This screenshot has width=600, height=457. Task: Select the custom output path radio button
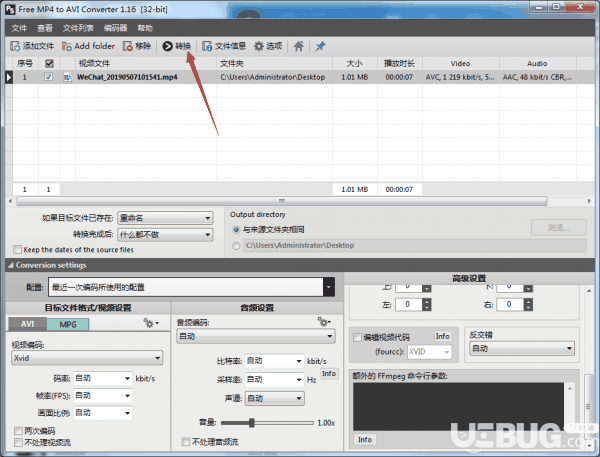click(x=236, y=246)
